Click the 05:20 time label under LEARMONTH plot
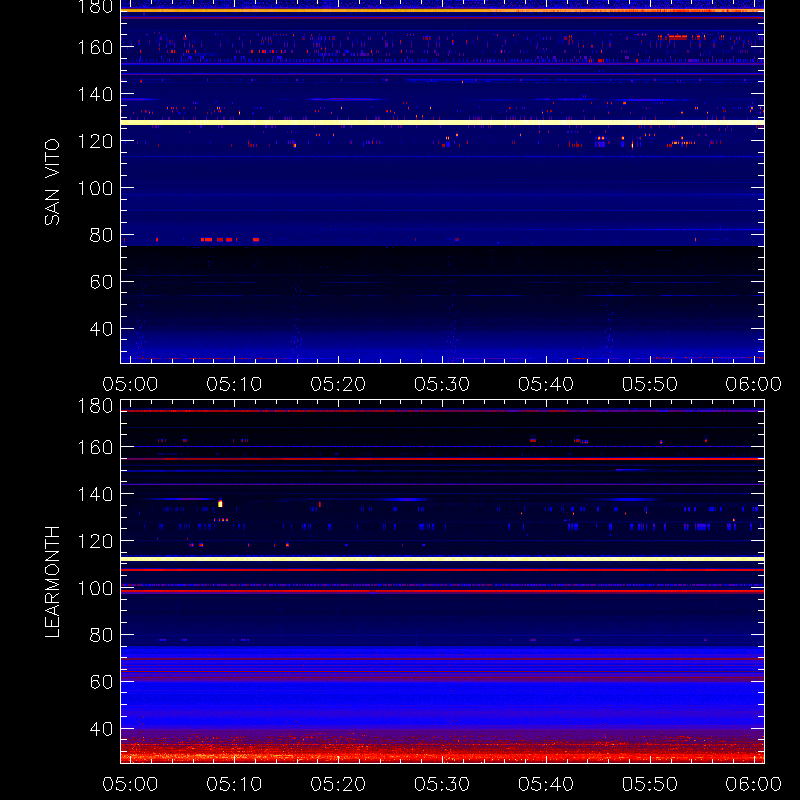The image size is (800, 800). (x=338, y=784)
